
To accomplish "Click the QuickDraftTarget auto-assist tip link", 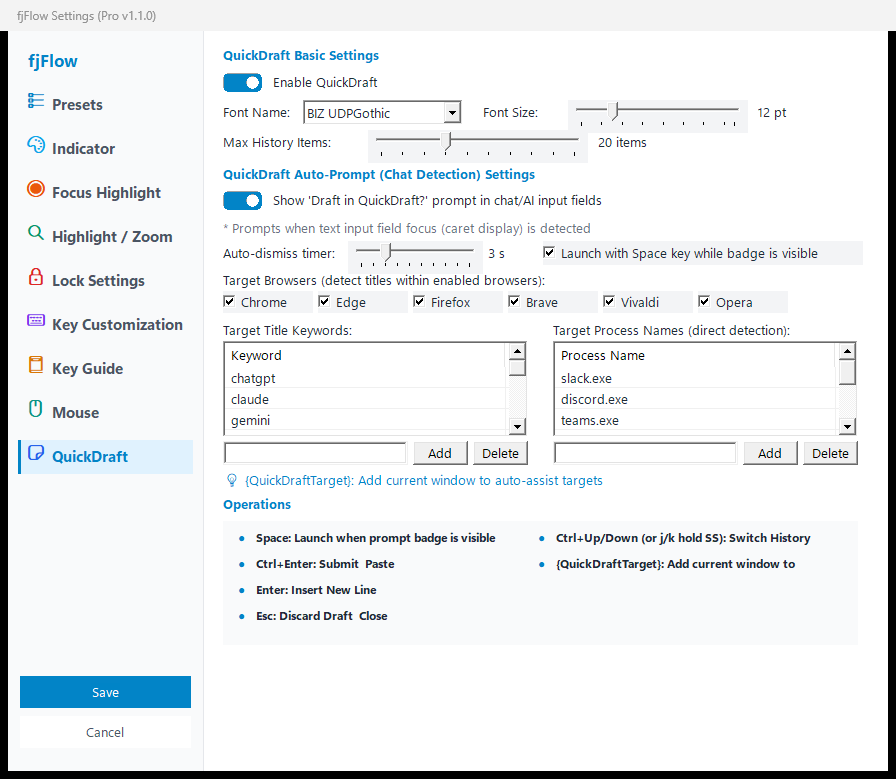I will coord(423,481).
